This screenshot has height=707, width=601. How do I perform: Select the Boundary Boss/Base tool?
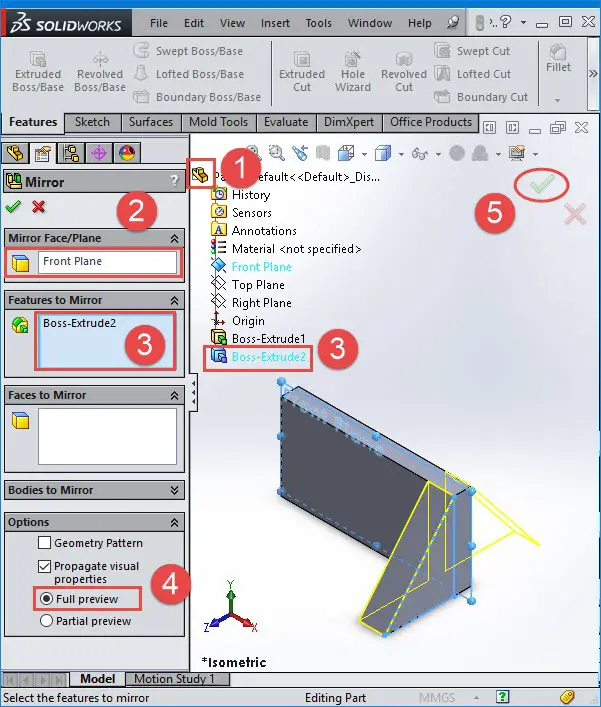click(x=197, y=96)
